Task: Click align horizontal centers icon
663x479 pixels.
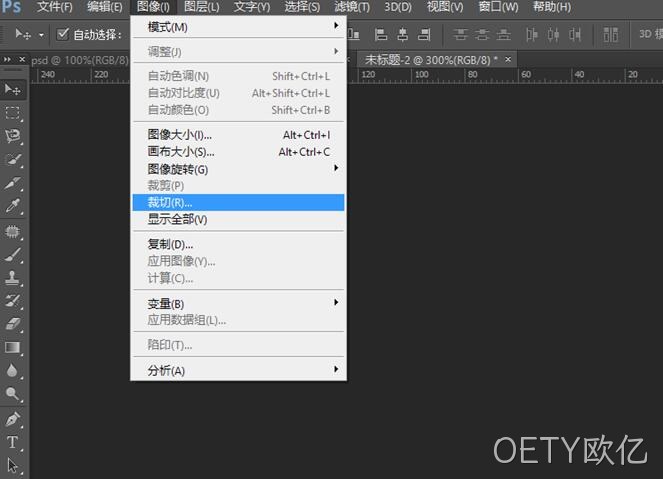Action: pos(403,34)
